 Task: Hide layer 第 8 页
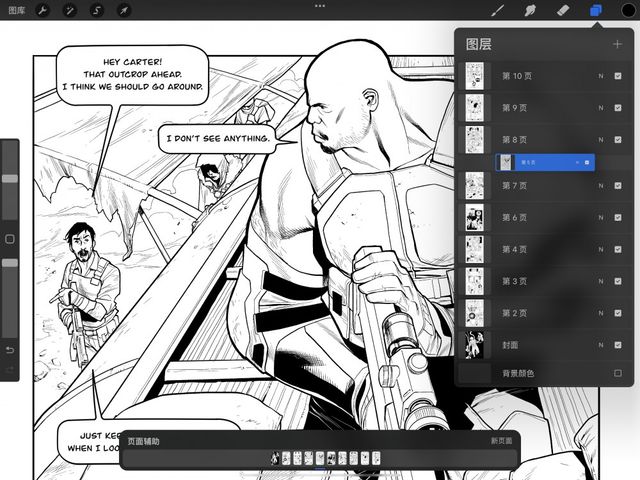coord(618,140)
